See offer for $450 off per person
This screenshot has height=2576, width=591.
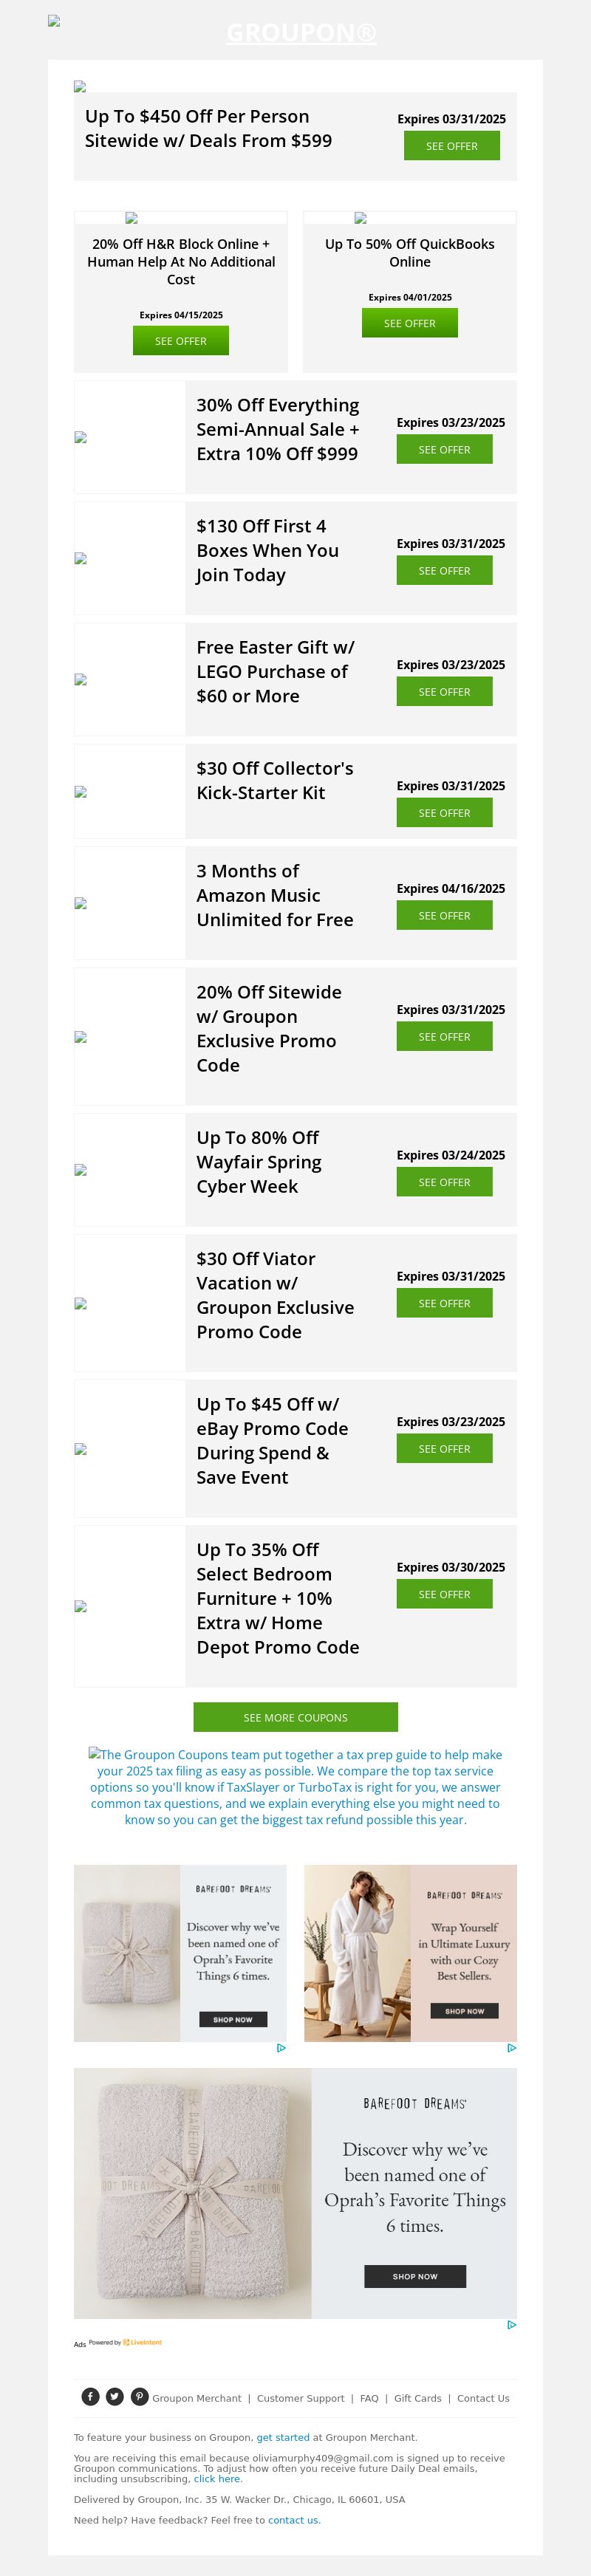451,146
